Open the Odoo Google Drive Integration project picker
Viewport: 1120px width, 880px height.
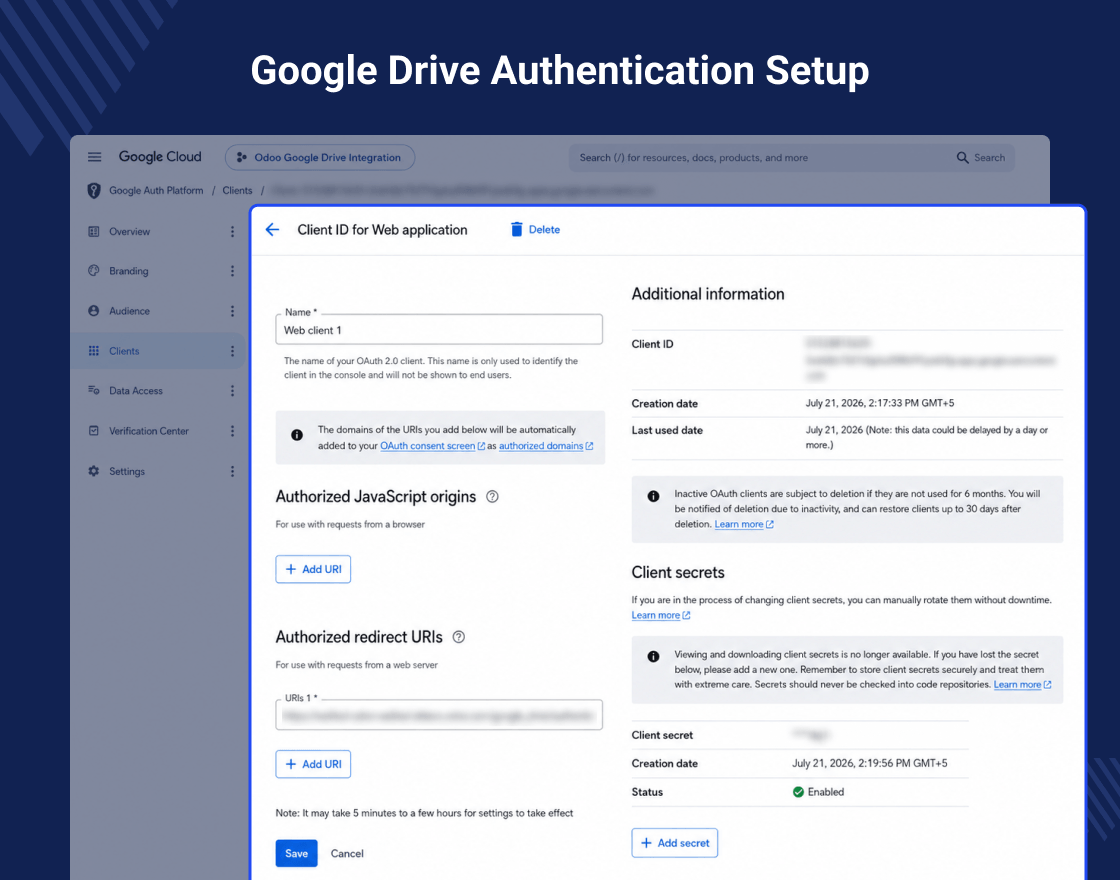pos(320,158)
